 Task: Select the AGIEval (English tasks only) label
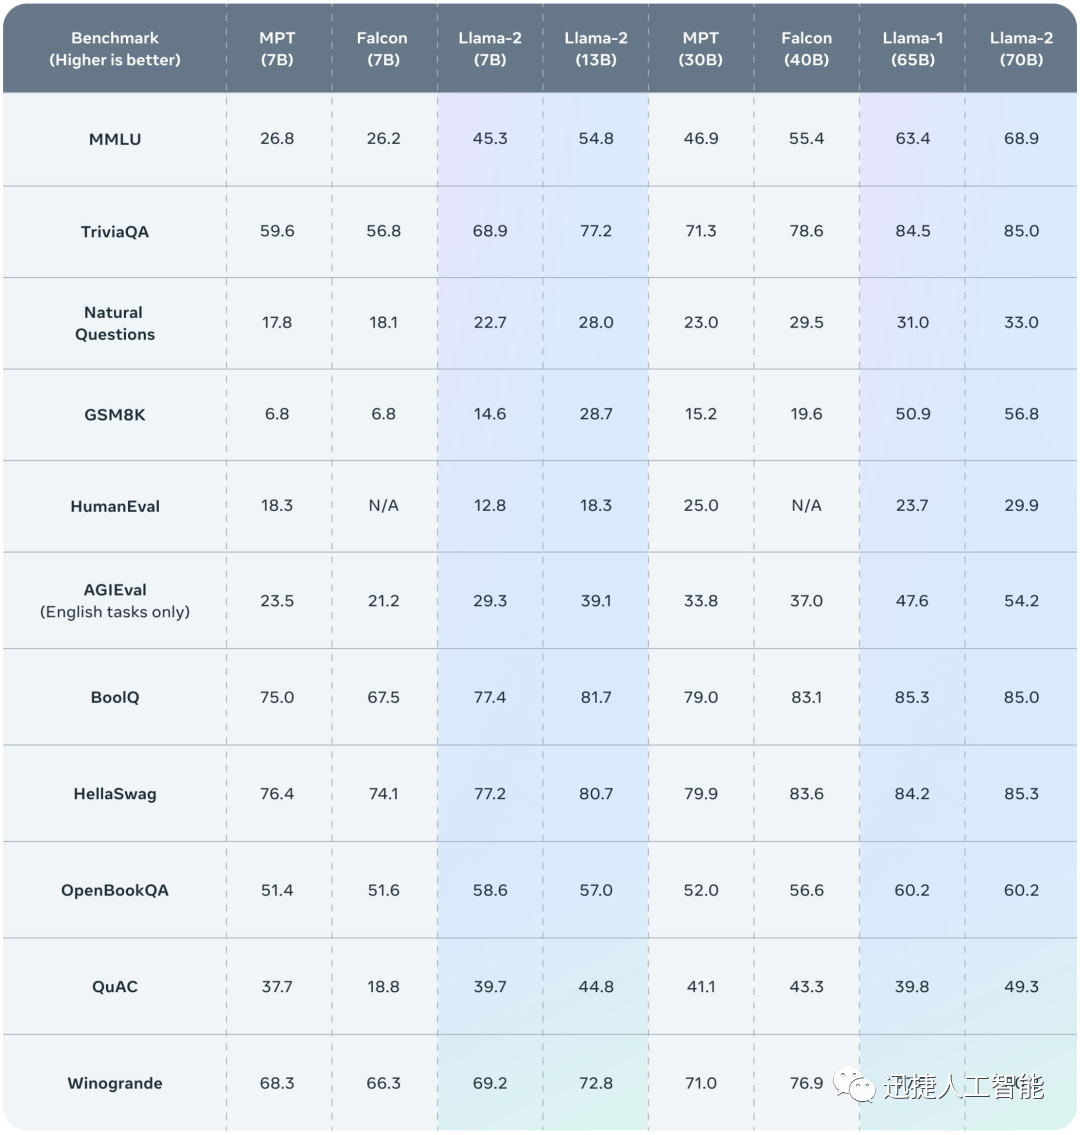[x=115, y=600]
